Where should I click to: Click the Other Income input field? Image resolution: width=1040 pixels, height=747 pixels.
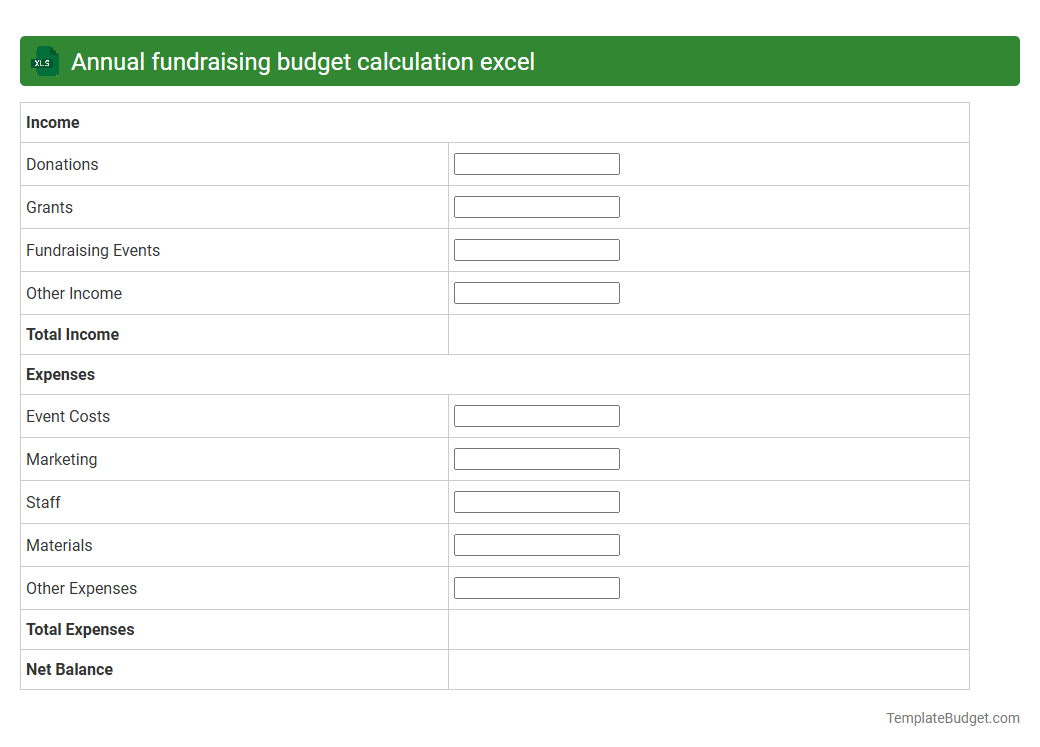click(x=536, y=292)
